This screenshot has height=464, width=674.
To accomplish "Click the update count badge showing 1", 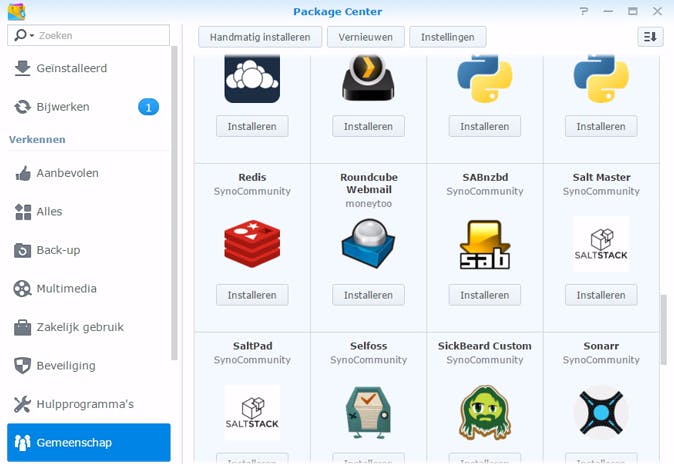I will (148, 107).
